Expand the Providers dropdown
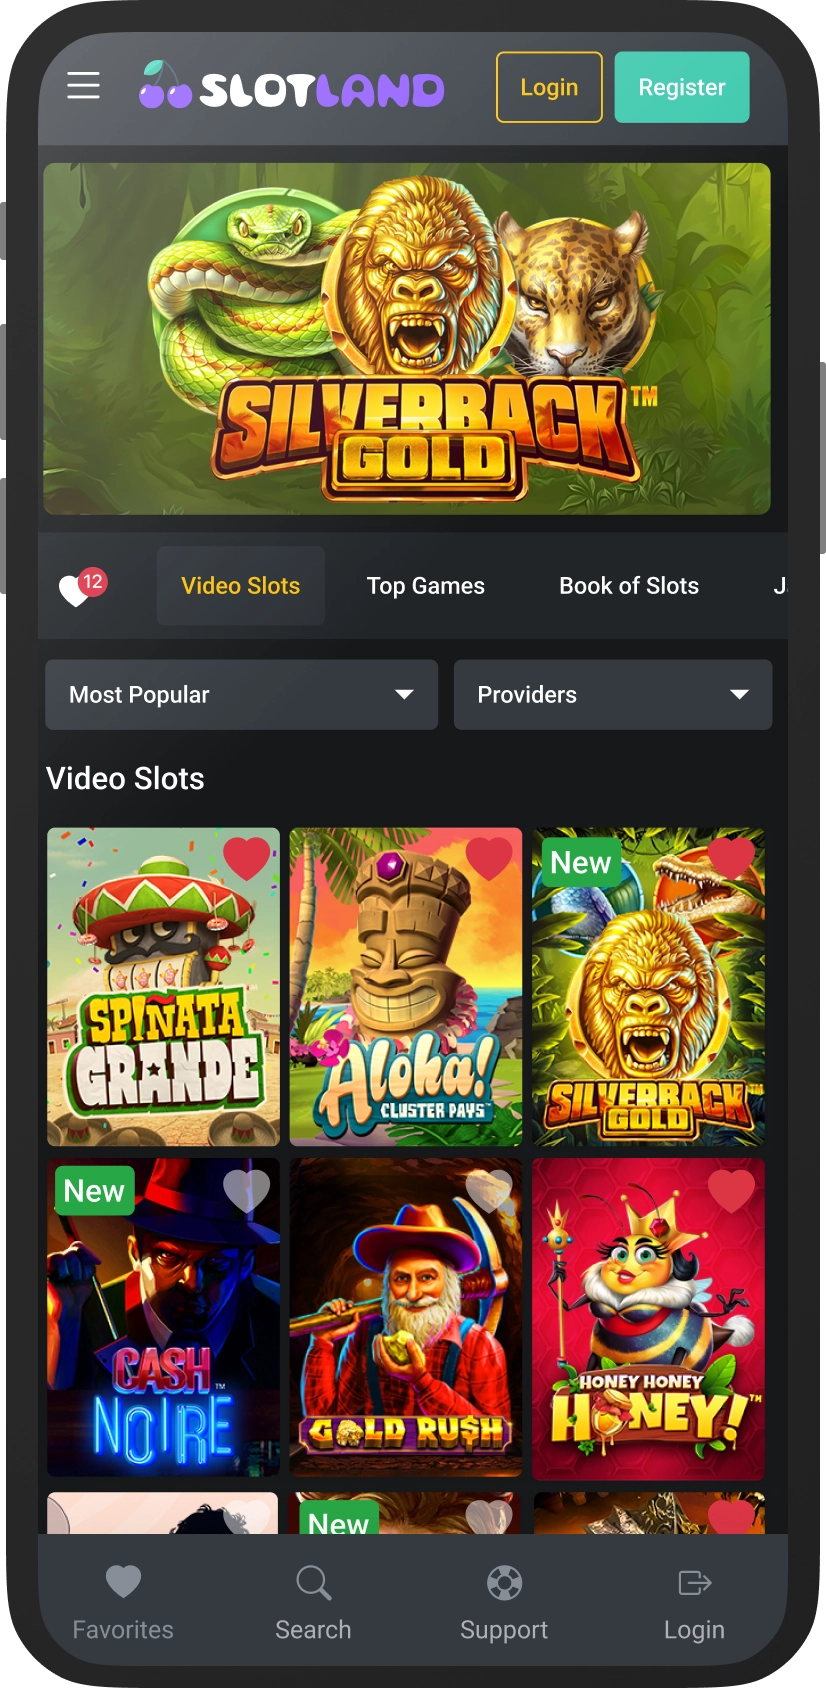826x1688 pixels. [x=613, y=694]
